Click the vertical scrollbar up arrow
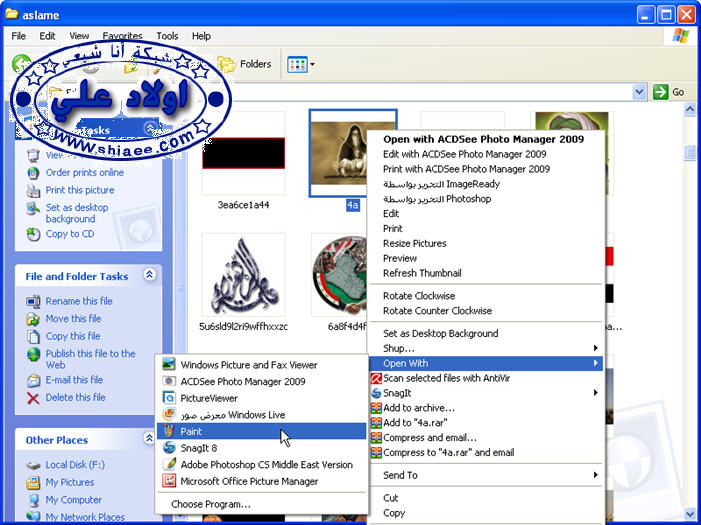Screen dimensions: 701x525 [x=690, y=110]
